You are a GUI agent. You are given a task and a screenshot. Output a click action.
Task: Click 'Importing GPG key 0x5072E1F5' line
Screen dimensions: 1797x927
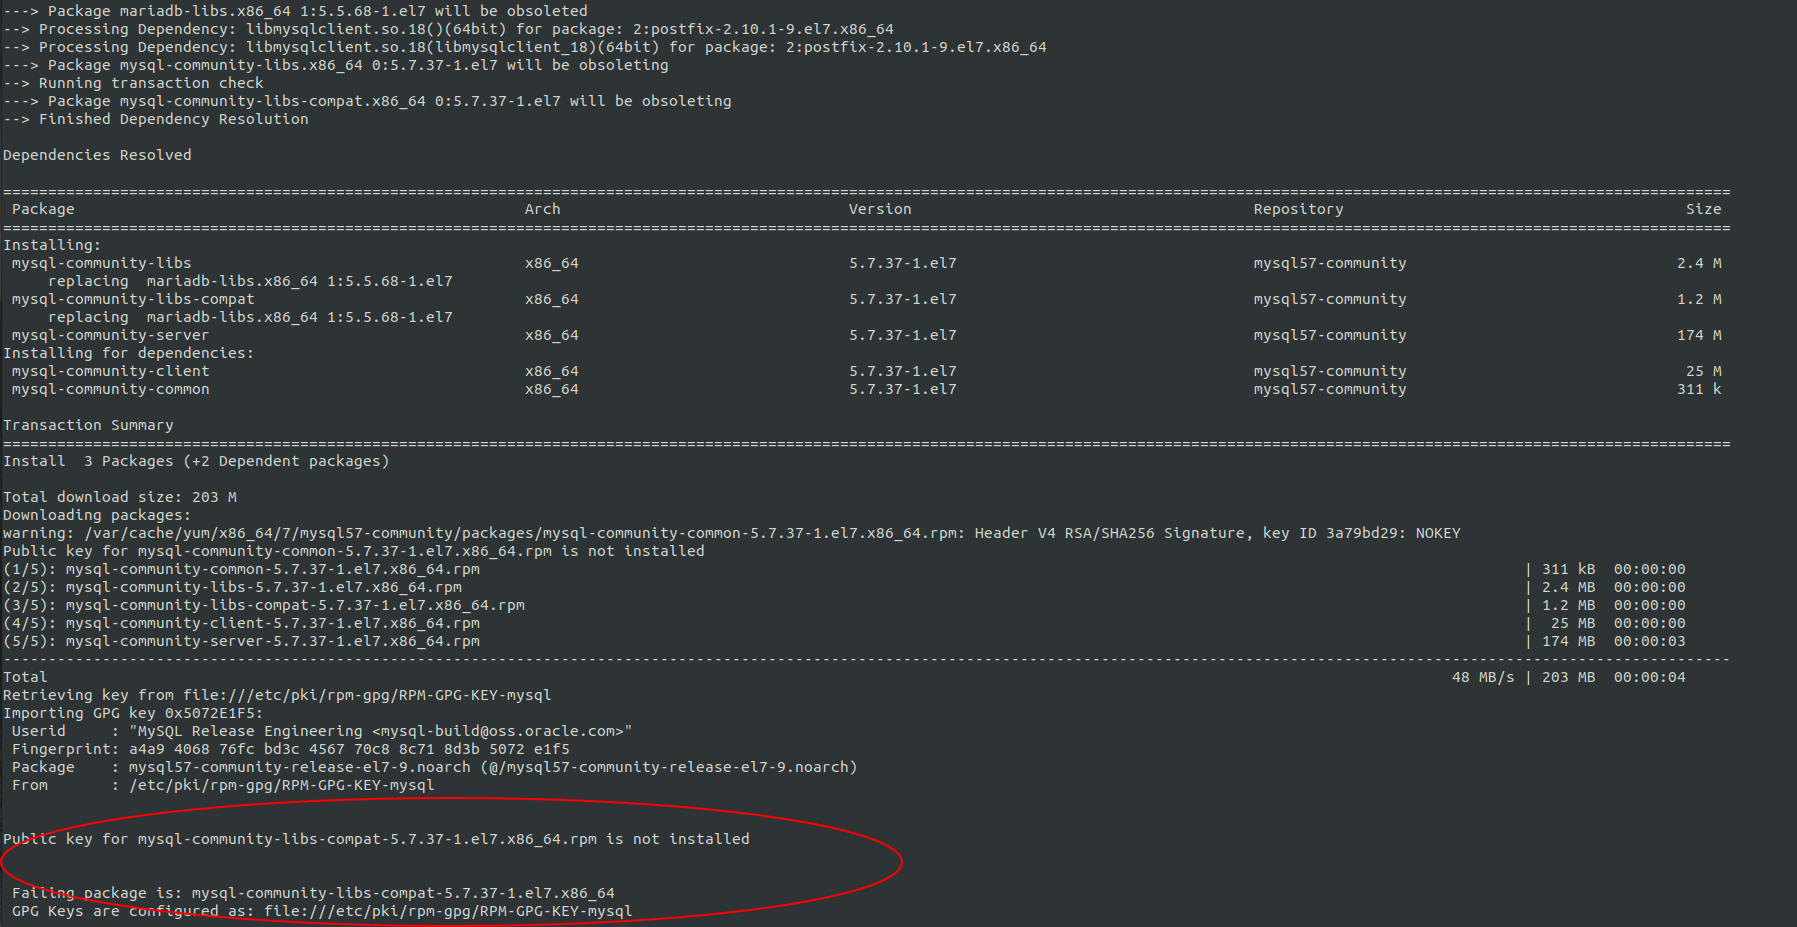[133, 713]
